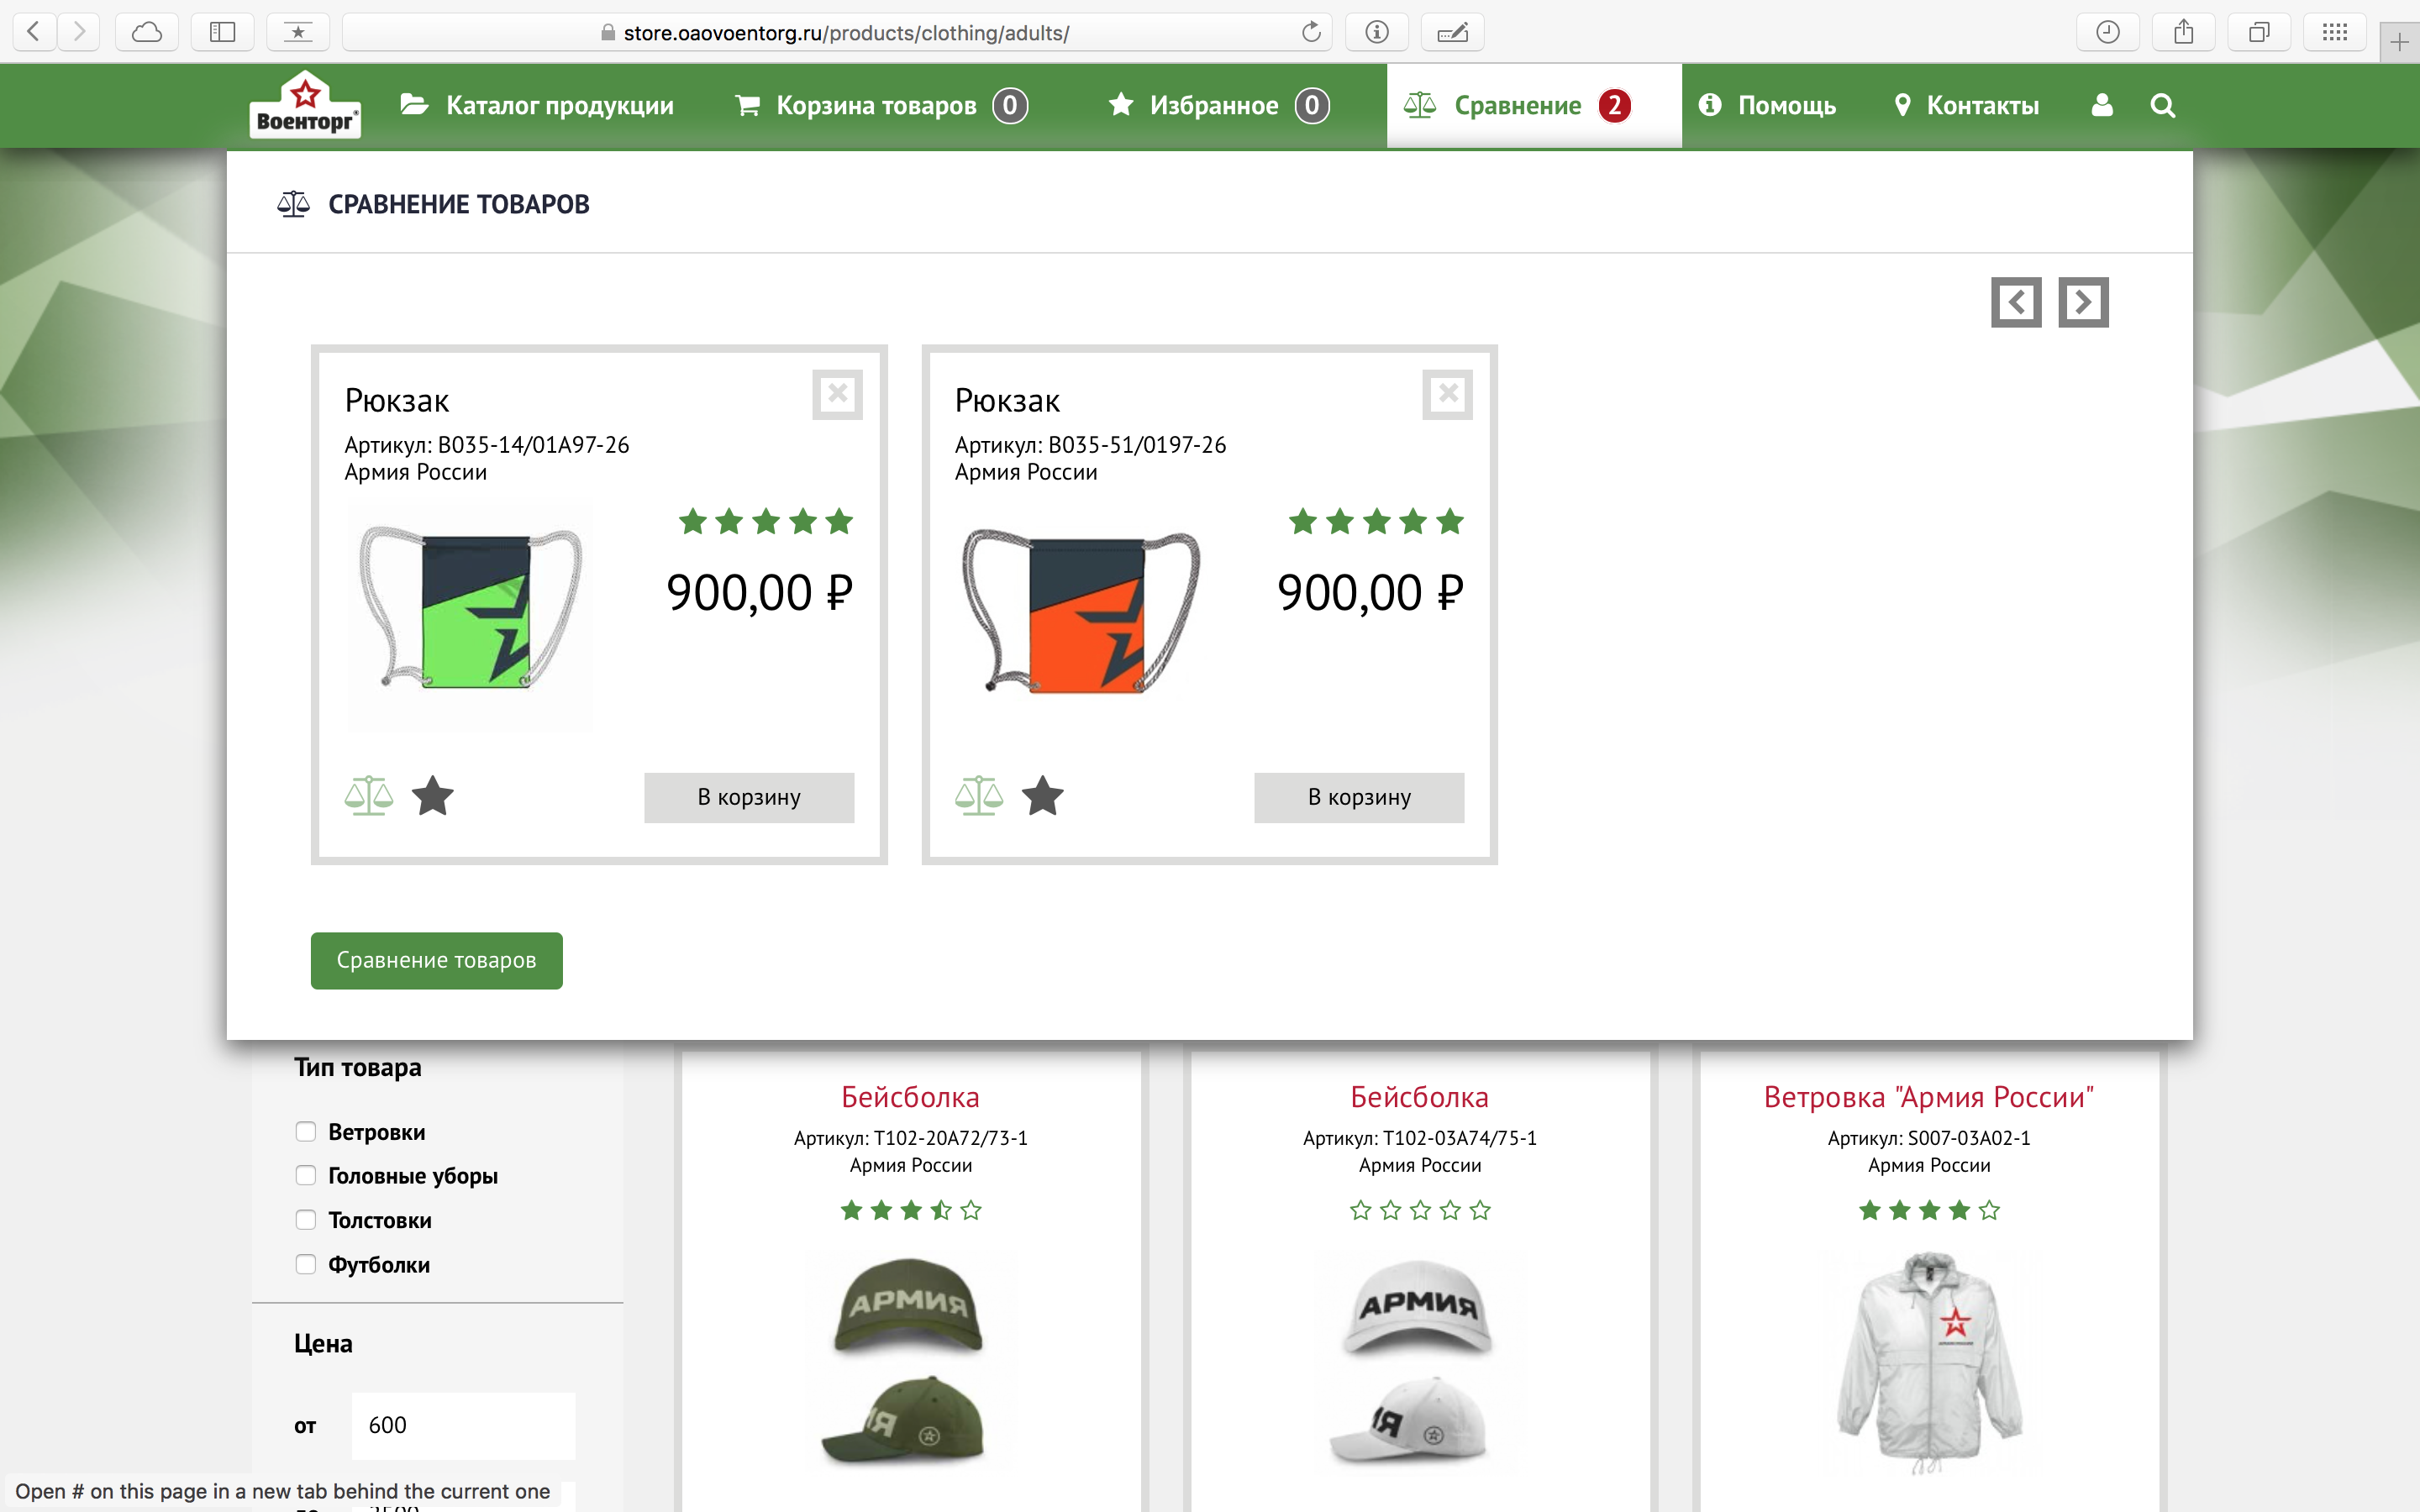2420x1512 pixels.
Task: Click compare scales icon on orange Рюкзак
Action: [979, 796]
